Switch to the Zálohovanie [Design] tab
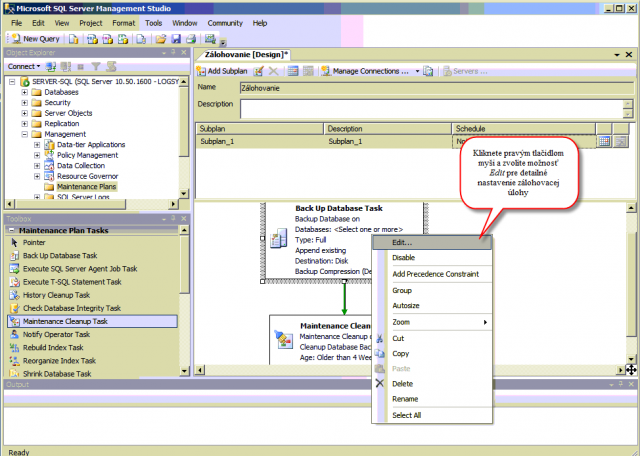The image size is (640, 456). click(x=246, y=55)
